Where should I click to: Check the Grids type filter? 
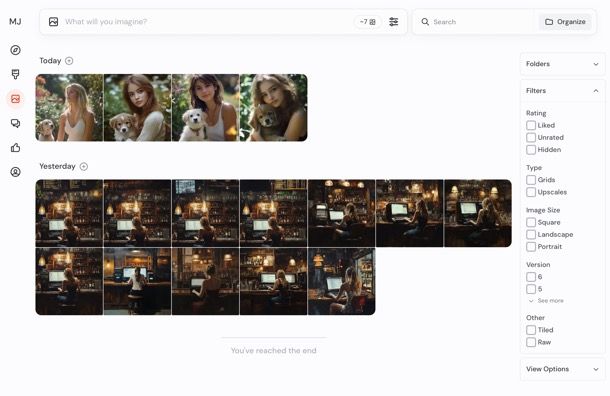coord(531,180)
